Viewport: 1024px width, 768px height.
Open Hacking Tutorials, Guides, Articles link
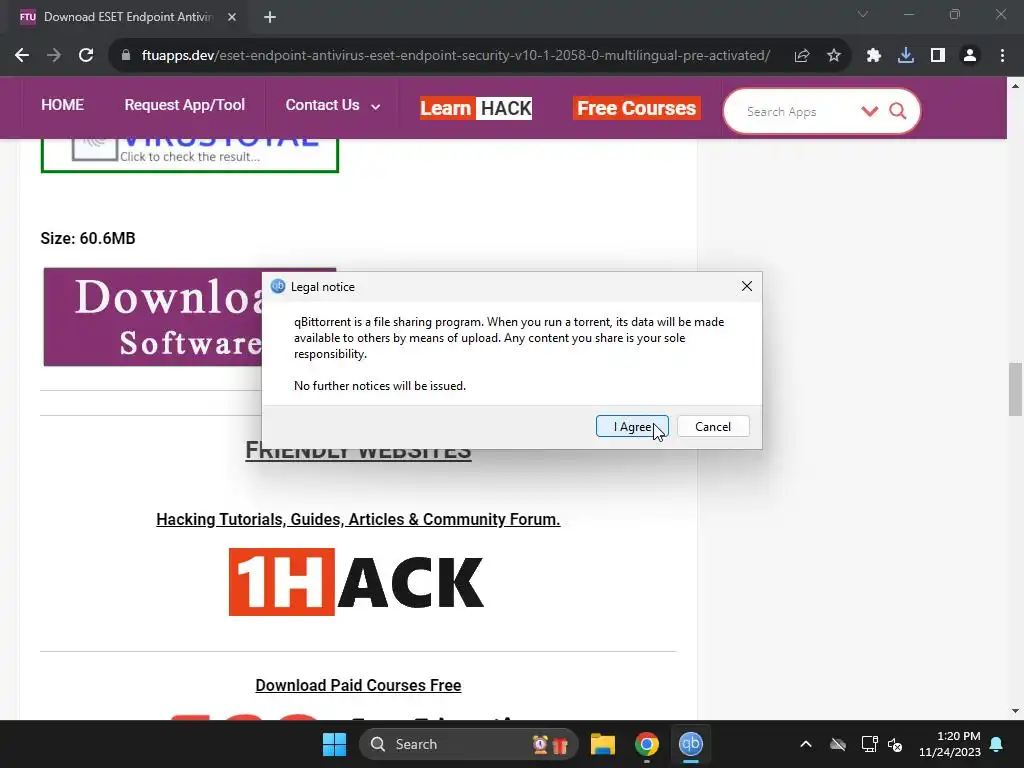tap(358, 519)
